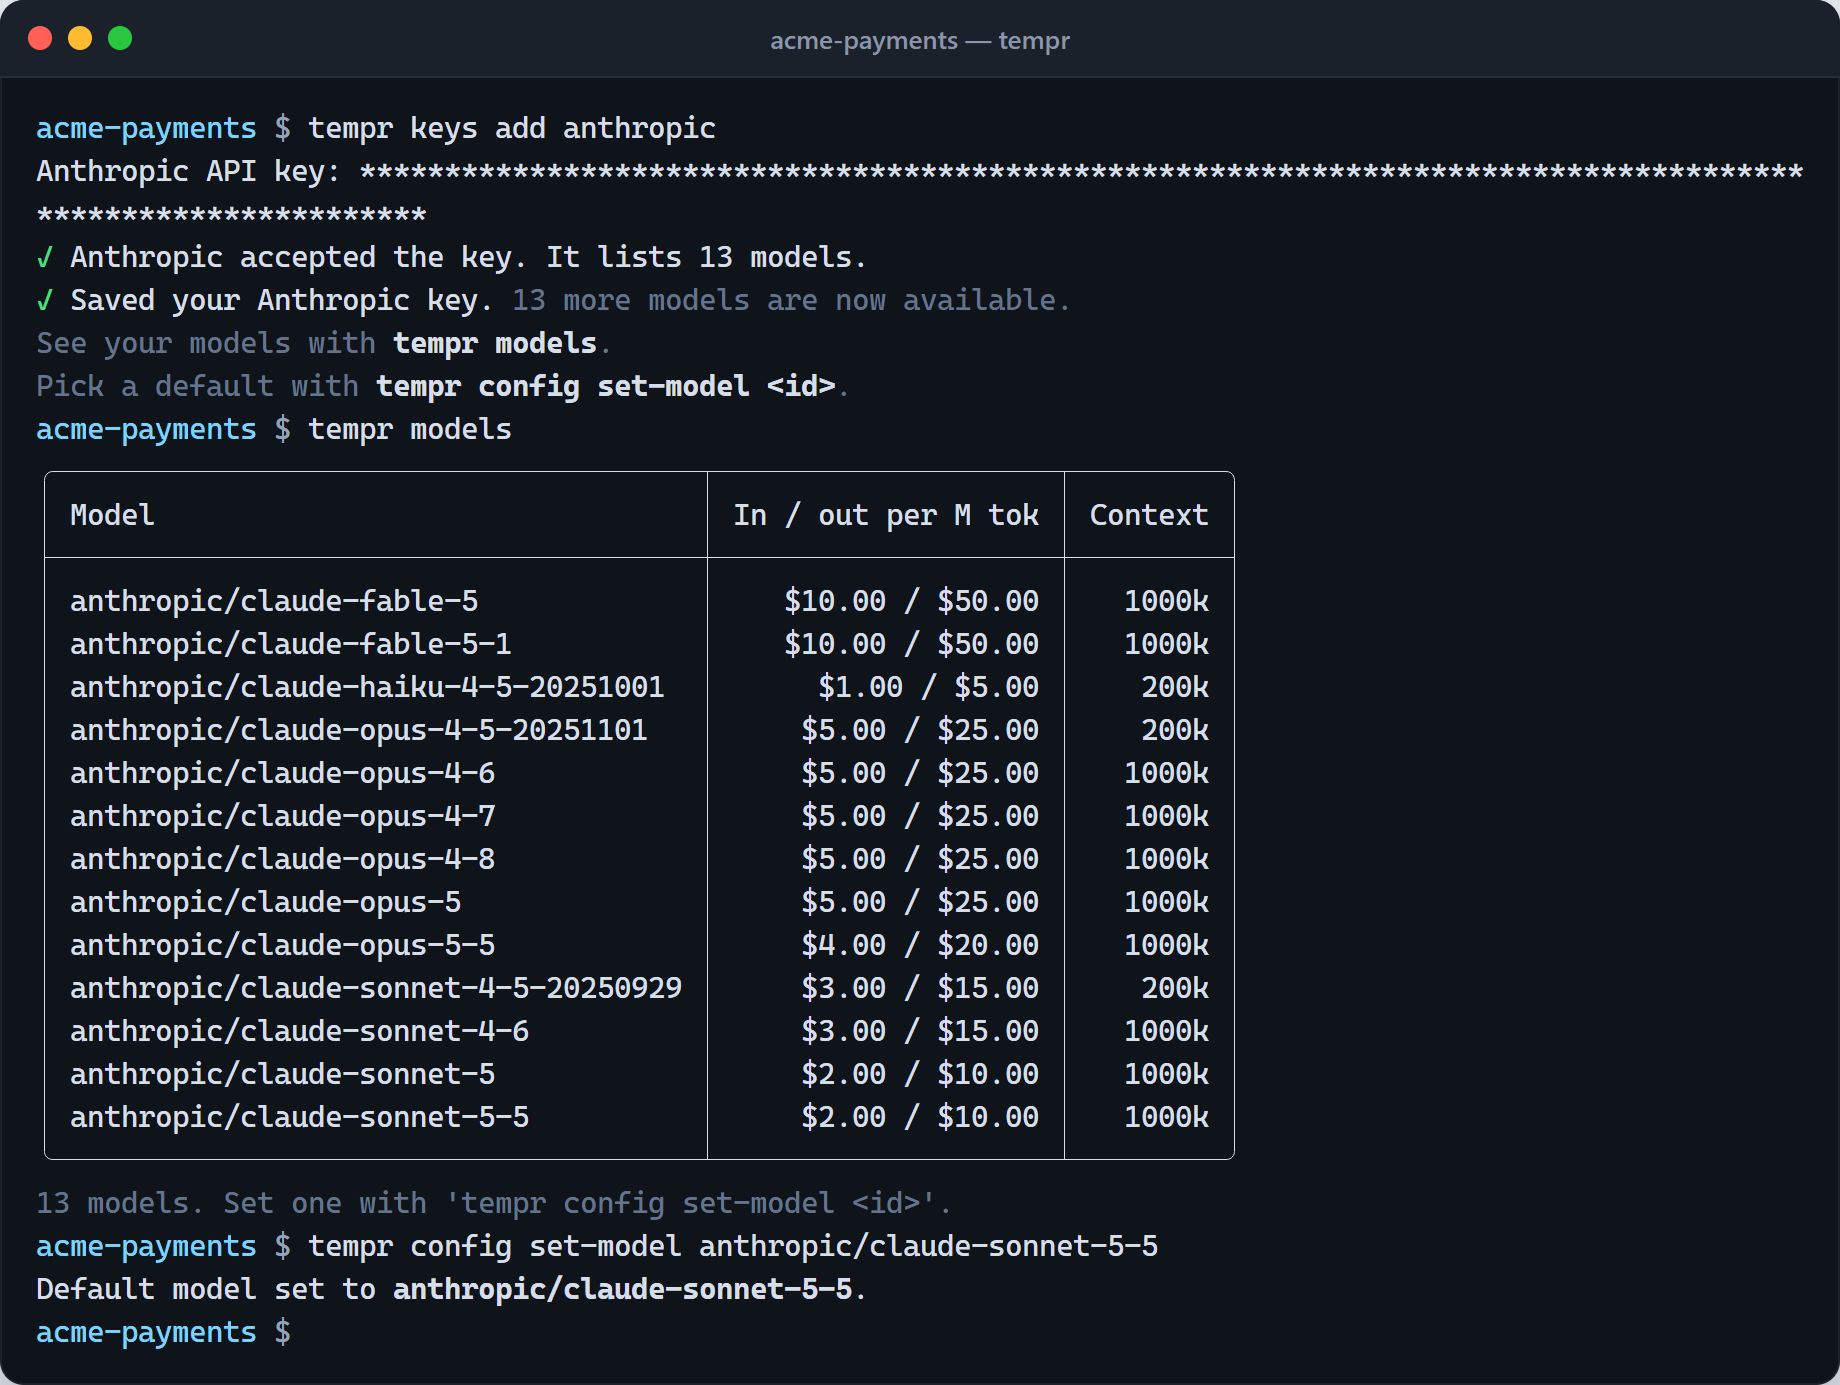Click the green maximize window button

120,38
